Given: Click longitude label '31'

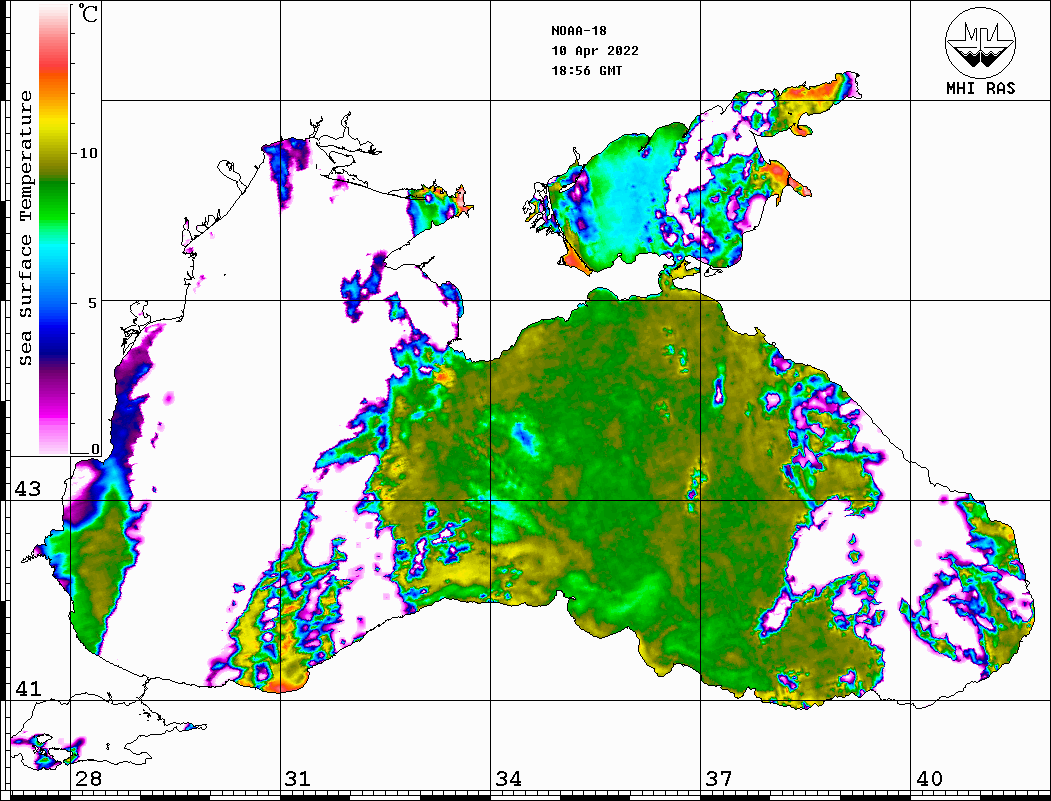Looking at the screenshot, I should [298, 779].
